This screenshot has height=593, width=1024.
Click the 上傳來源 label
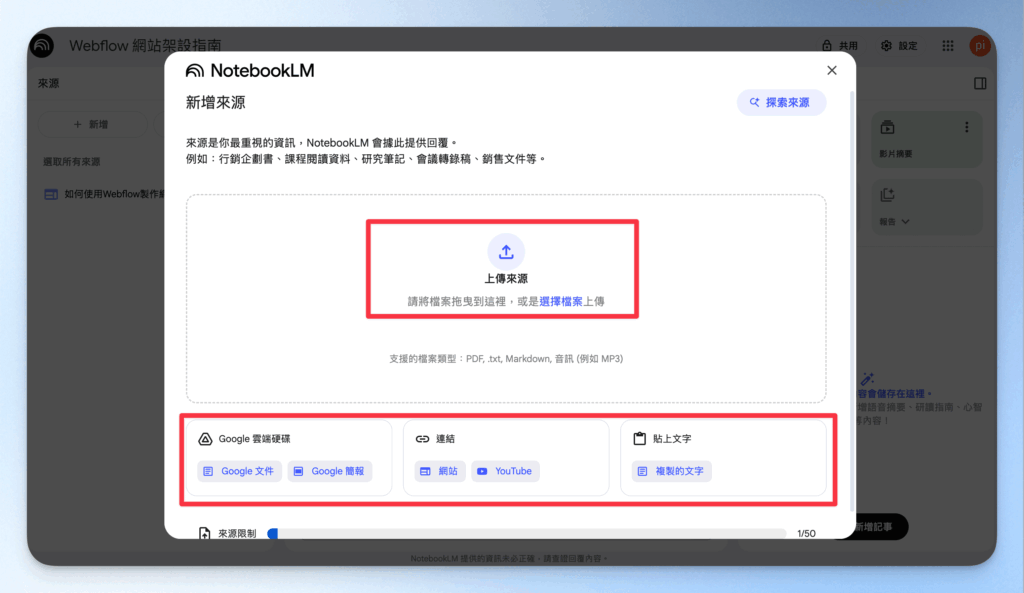506,279
